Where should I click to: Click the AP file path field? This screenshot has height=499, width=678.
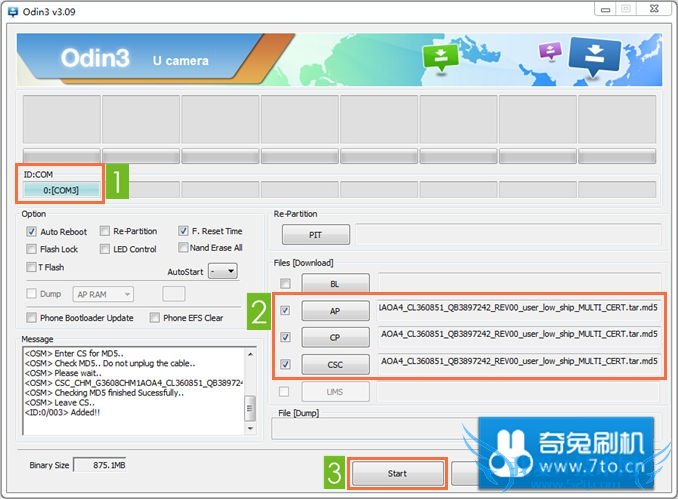518,308
